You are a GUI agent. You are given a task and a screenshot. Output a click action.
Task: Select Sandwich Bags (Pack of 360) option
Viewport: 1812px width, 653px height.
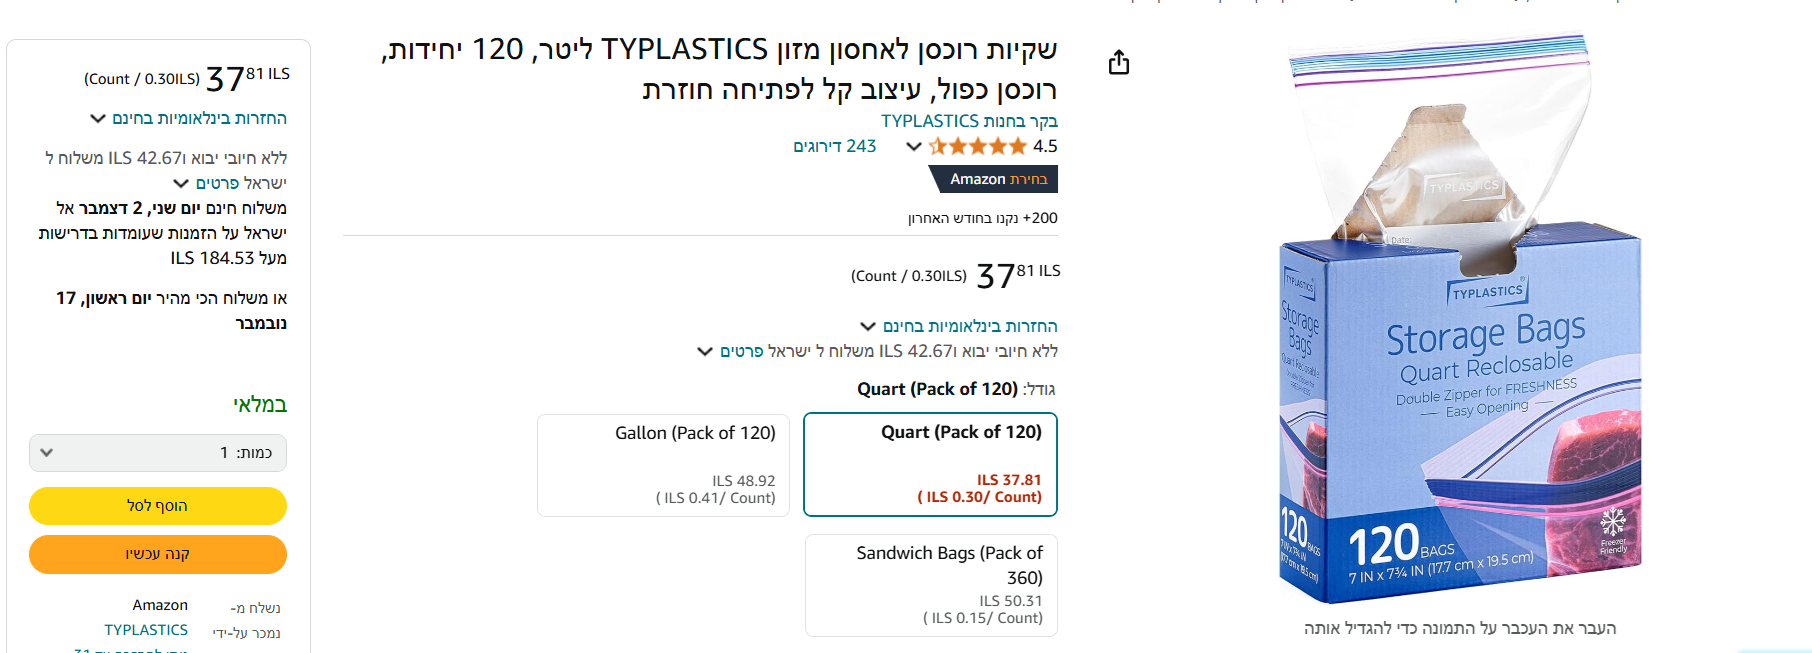pos(930,585)
